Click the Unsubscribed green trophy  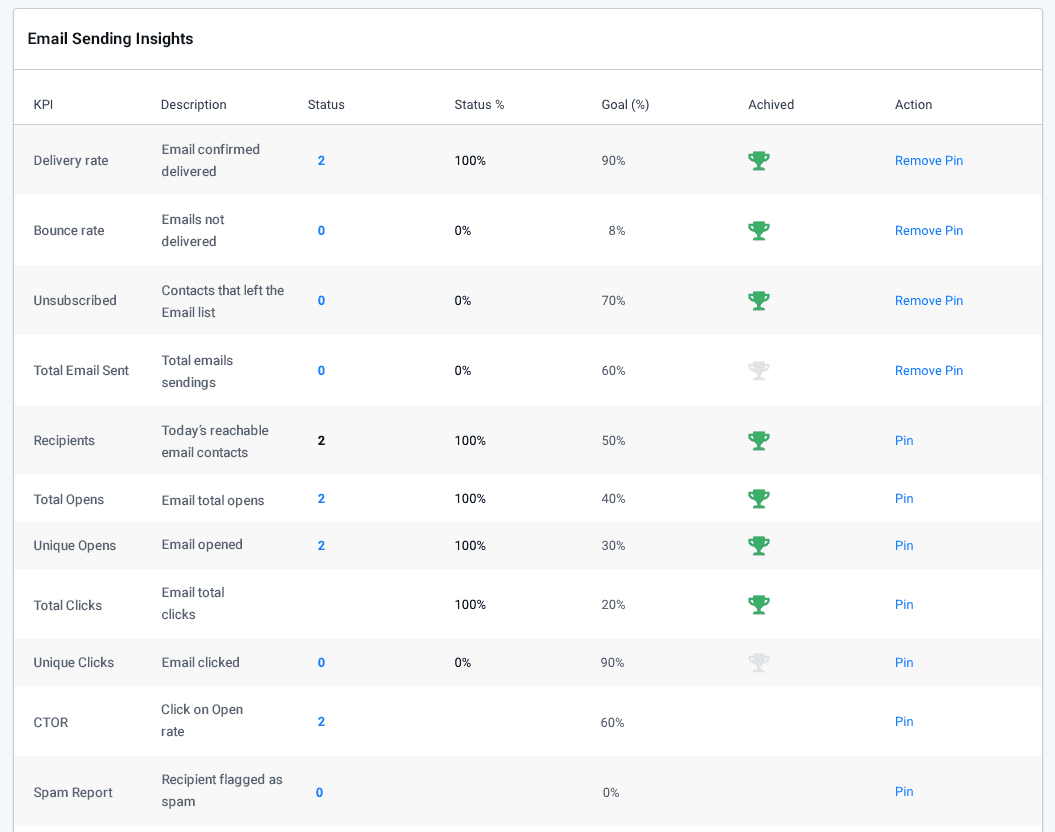759,300
